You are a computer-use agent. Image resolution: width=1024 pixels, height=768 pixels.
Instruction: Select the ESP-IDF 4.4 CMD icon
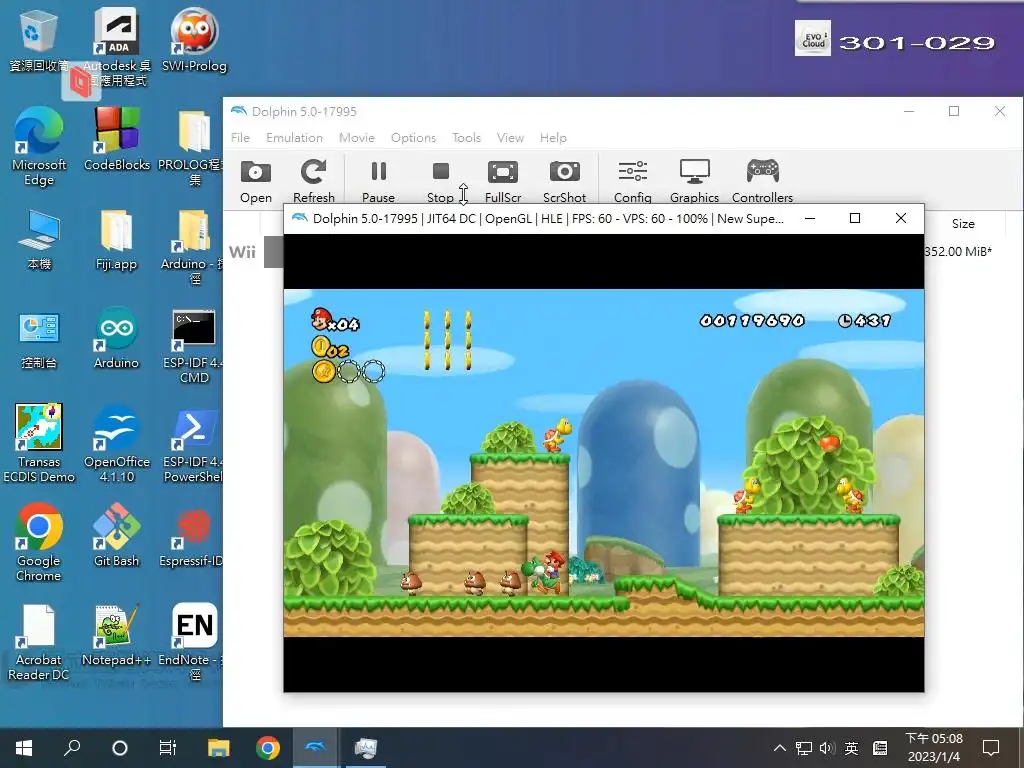194,346
